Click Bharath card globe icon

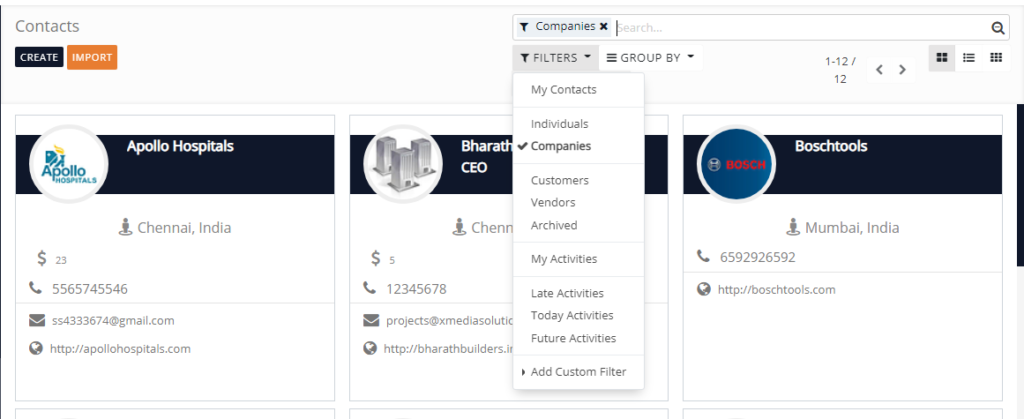coord(370,349)
